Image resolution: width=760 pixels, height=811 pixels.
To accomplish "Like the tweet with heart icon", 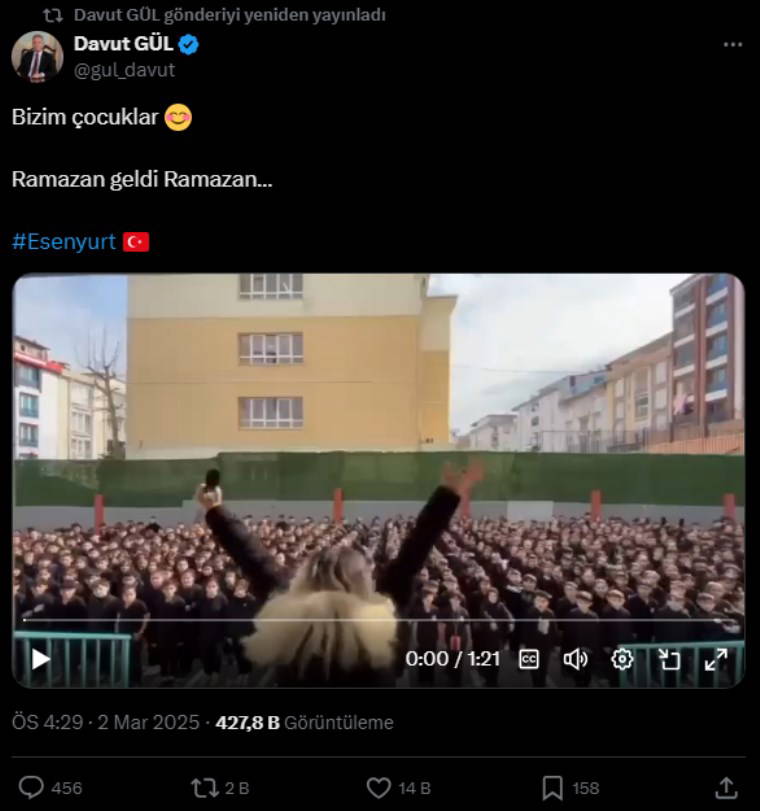I will point(379,788).
